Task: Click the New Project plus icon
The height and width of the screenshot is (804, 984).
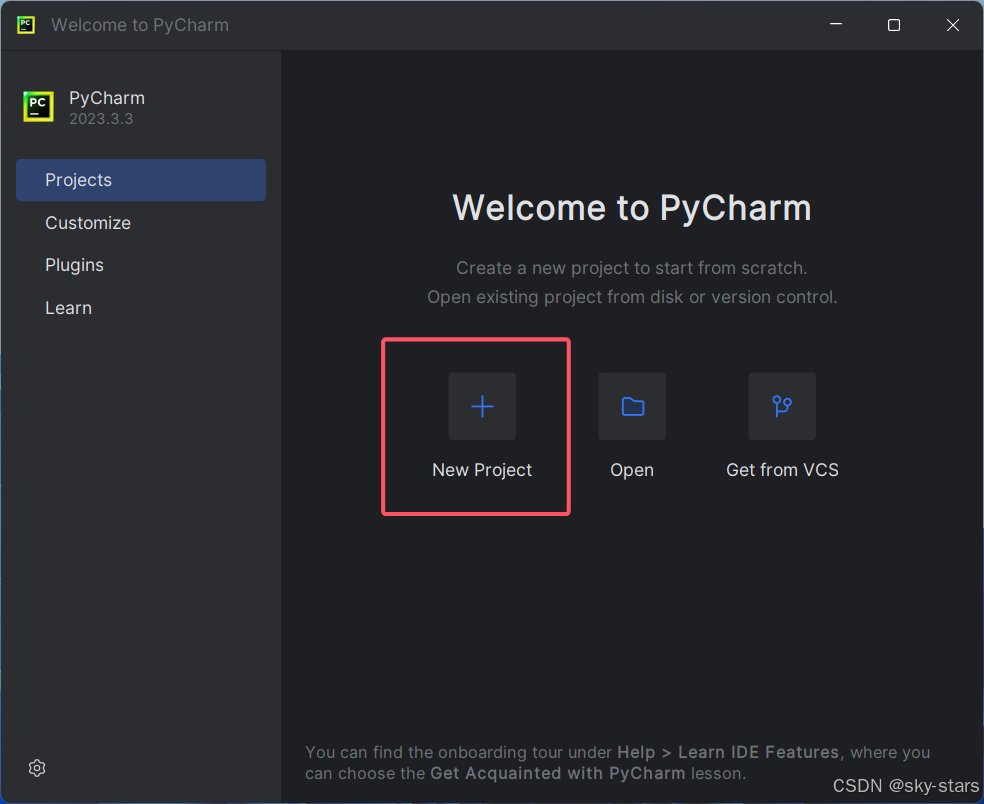Action: coord(482,406)
